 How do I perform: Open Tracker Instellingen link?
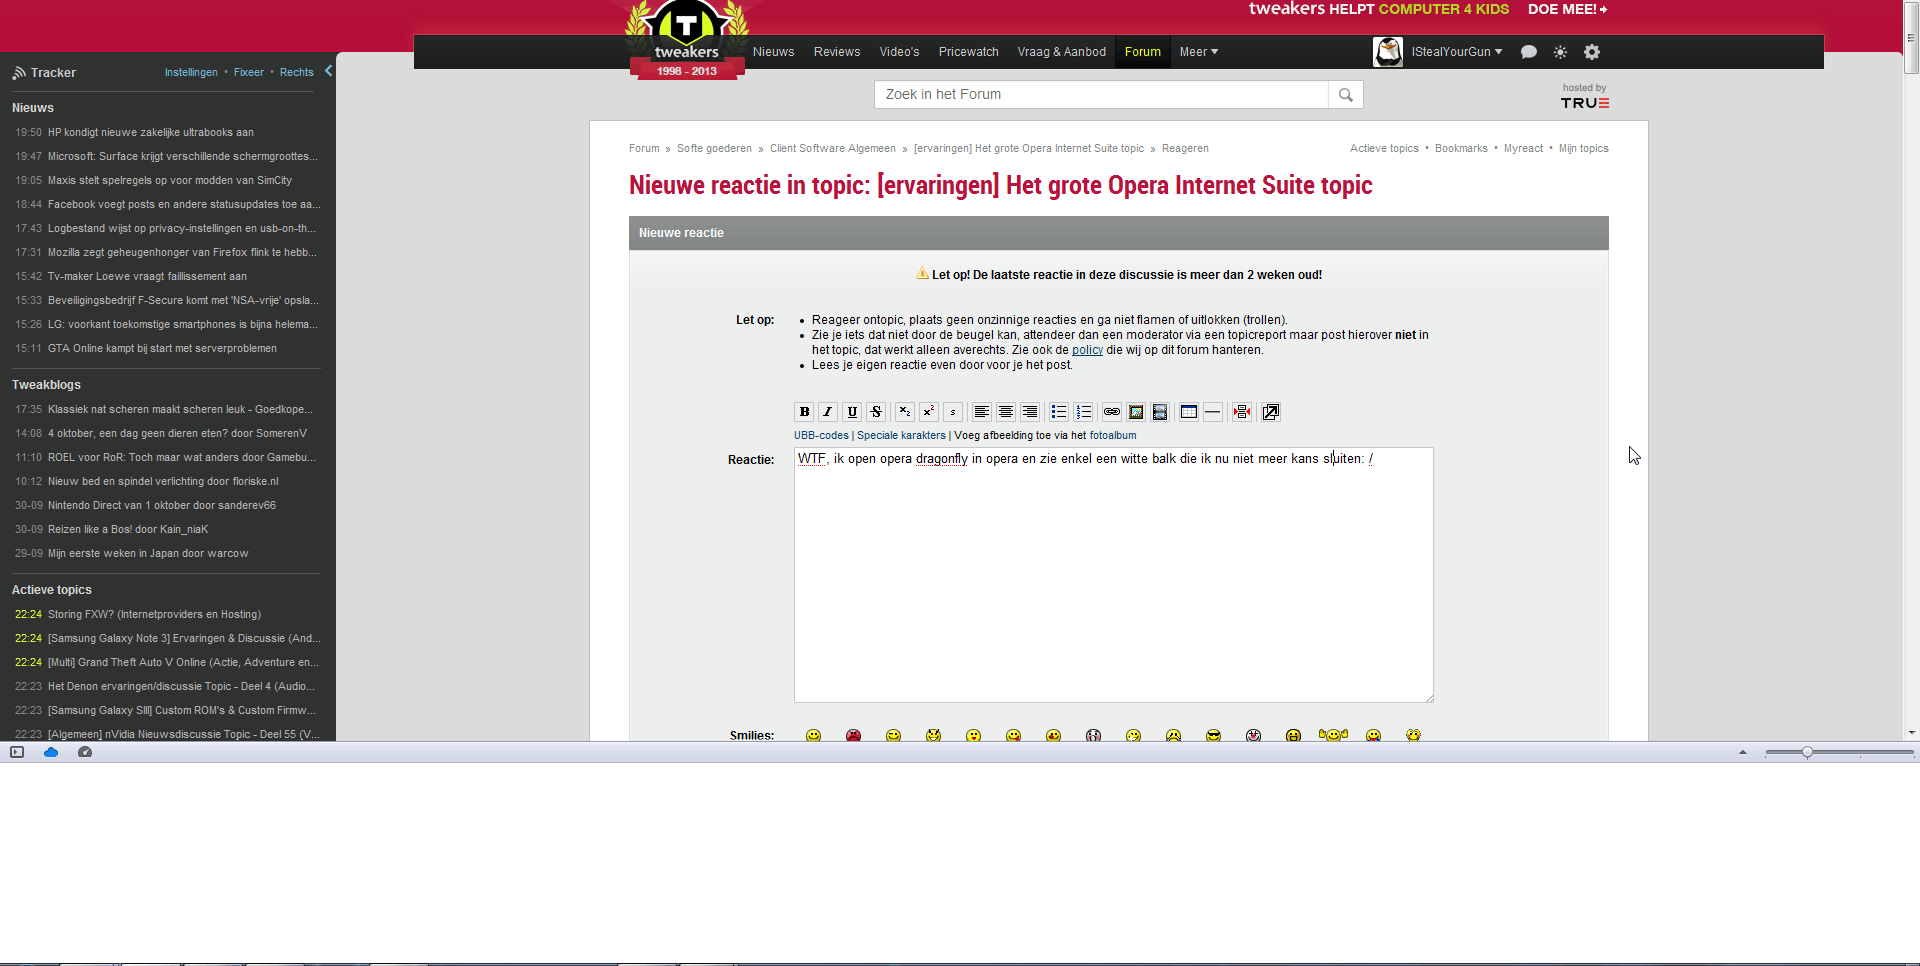(191, 72)
